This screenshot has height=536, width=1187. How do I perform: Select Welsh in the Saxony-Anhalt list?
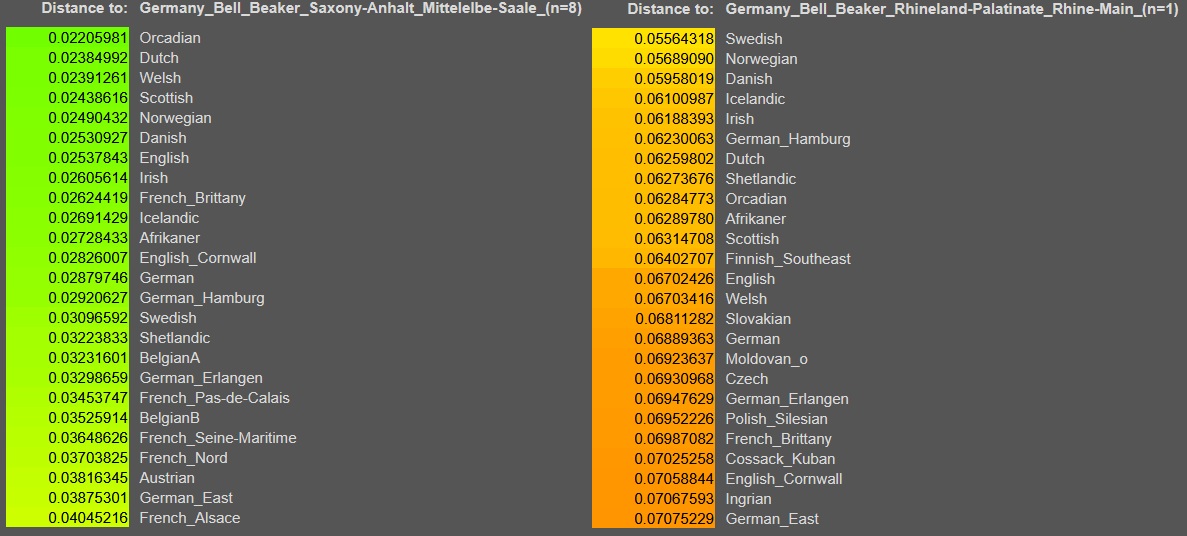pos(160,78)
